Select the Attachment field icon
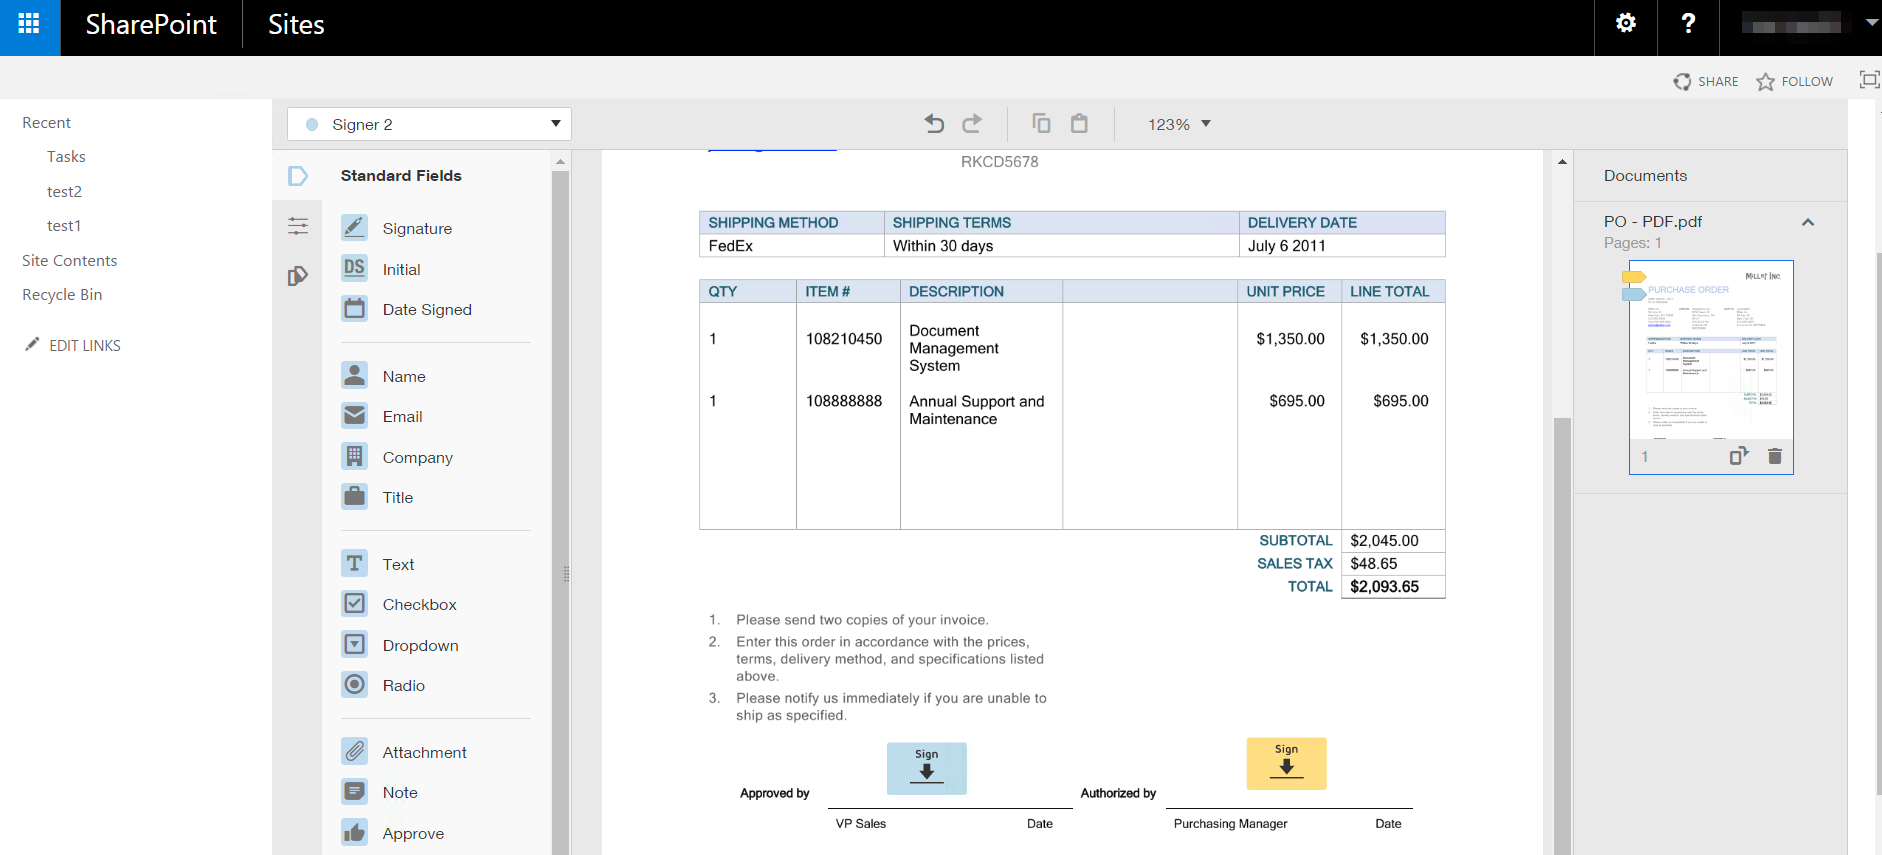Viewport: 1882px width, 855px height. (x=355, y=751)
